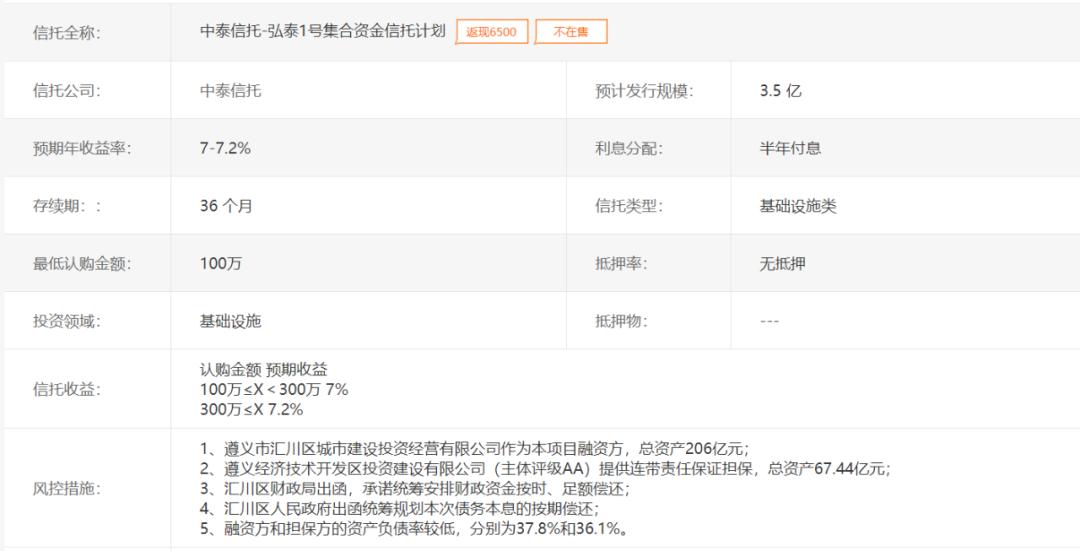Viewport: 1080px width, 551px height.
Task: Click the 最低认购金额 label
Action: pos(81,264)
